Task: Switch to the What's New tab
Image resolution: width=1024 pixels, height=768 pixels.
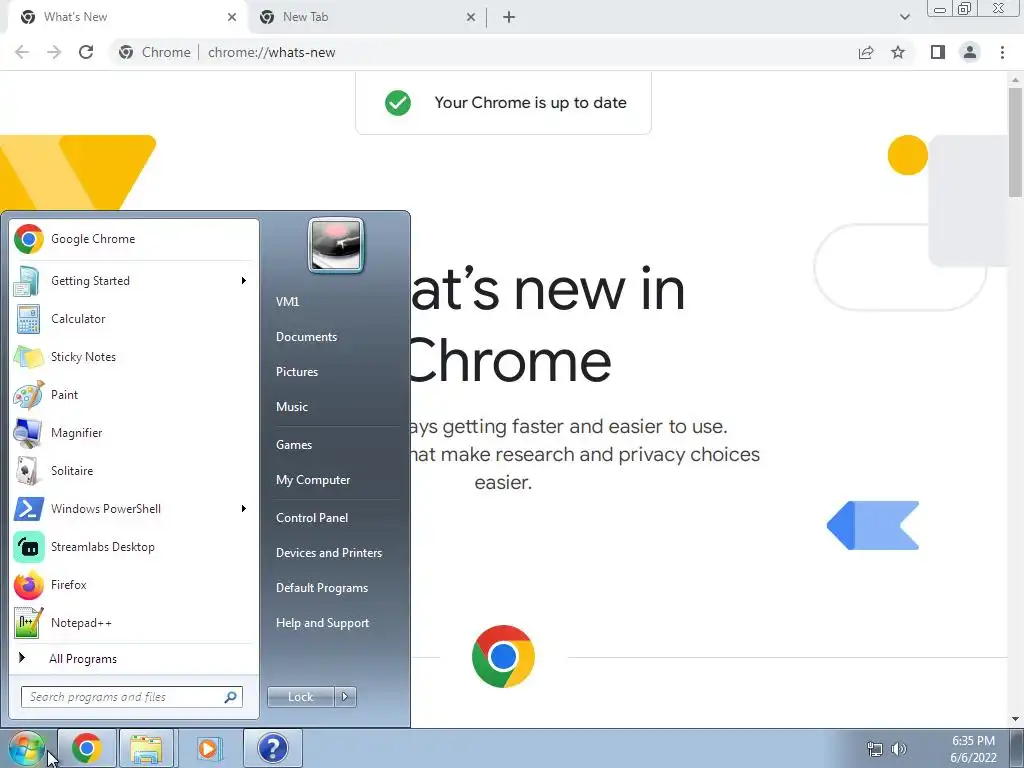Action: tap(127, 17)
